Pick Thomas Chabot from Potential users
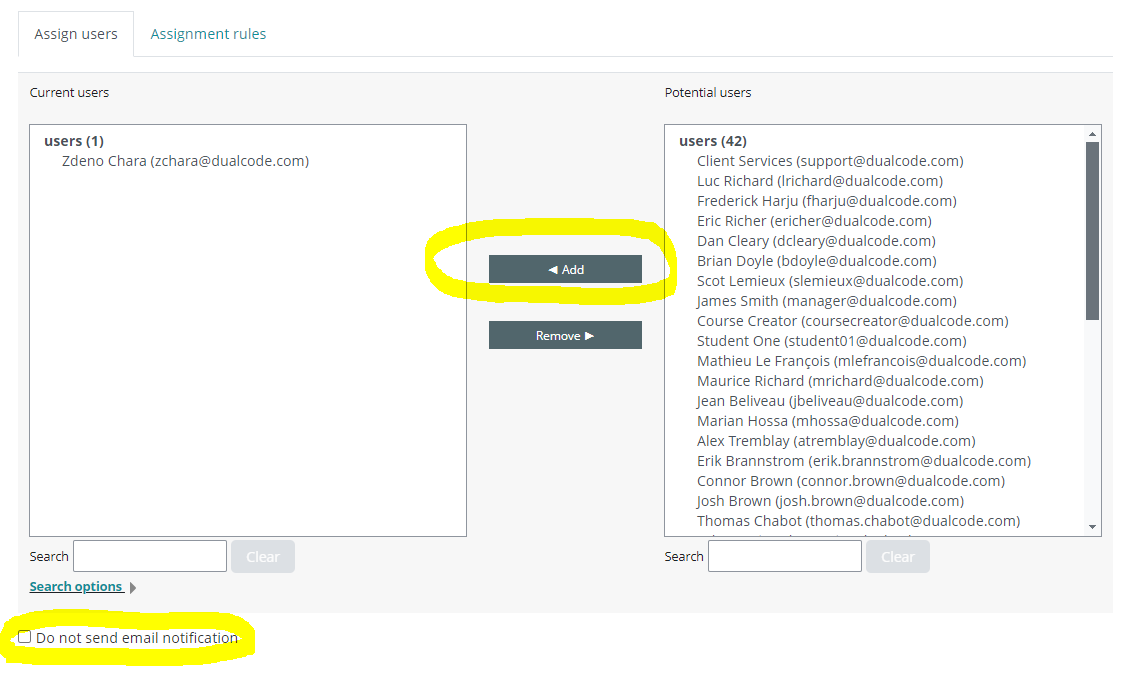 (x=858, y=521)
